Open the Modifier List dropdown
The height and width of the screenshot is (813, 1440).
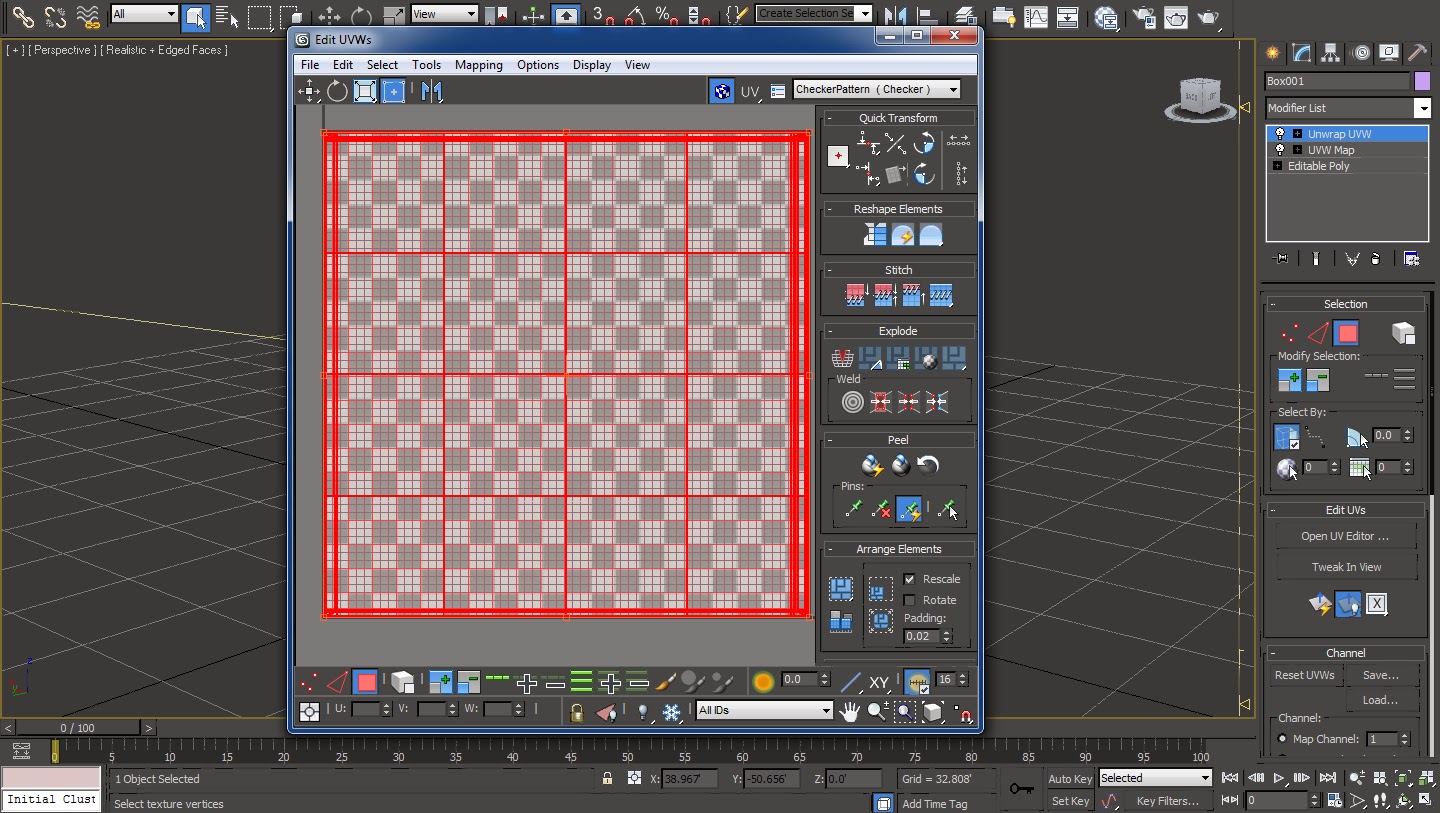point(1425,108)
